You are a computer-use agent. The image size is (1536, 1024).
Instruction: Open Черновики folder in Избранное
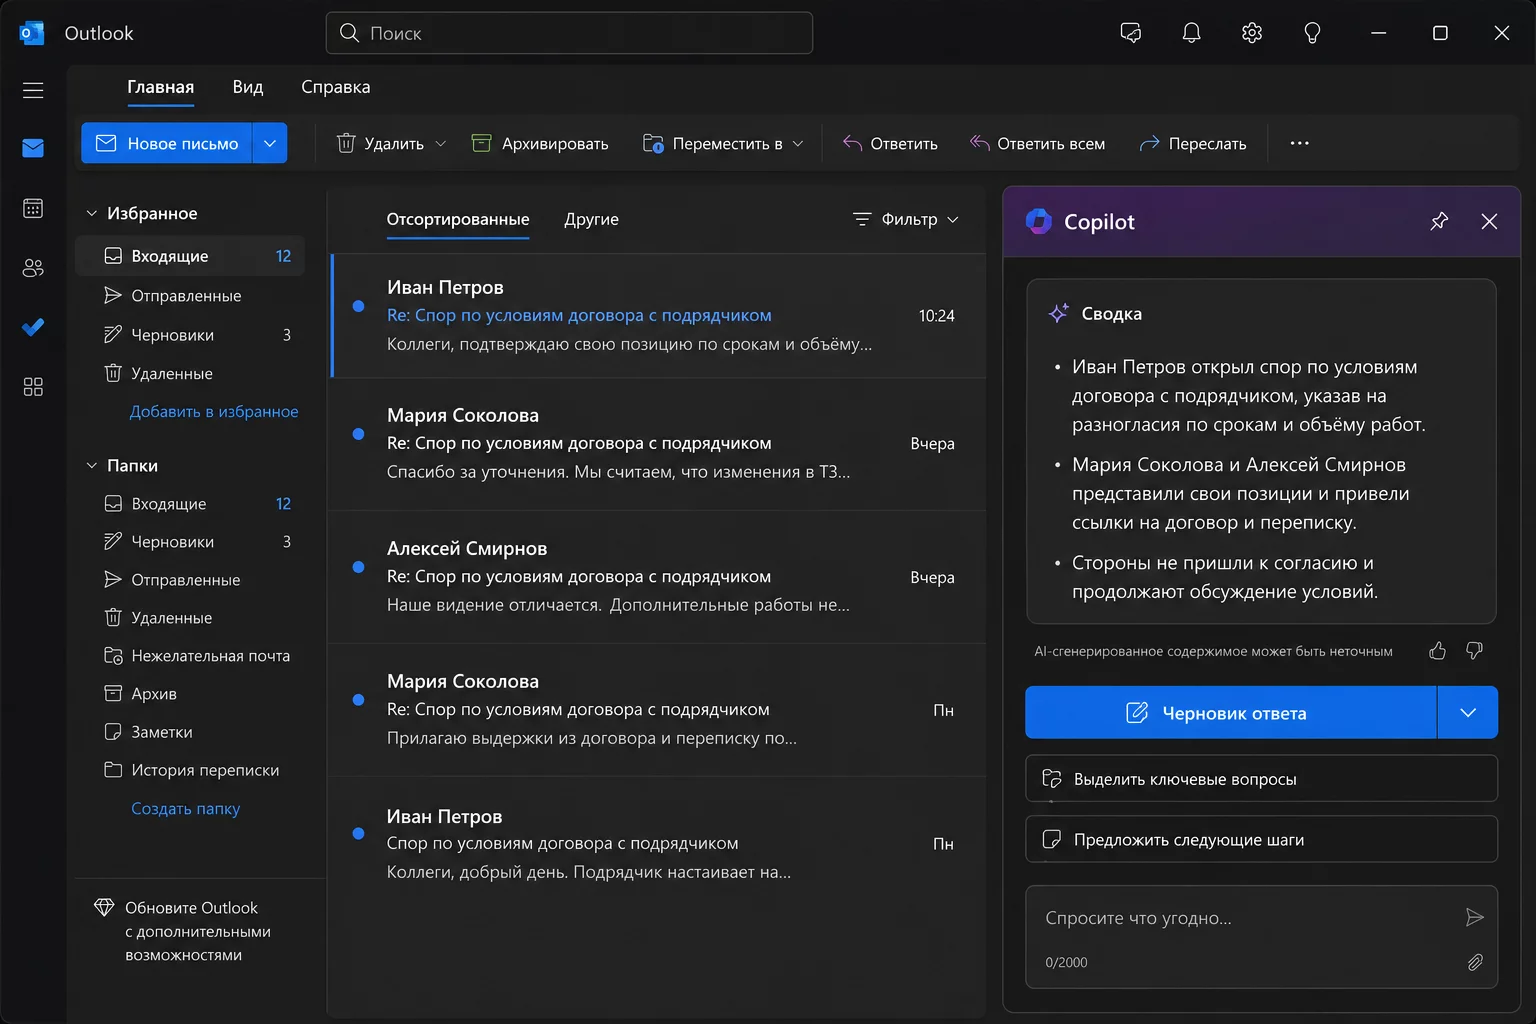click(x=190, y=334)
